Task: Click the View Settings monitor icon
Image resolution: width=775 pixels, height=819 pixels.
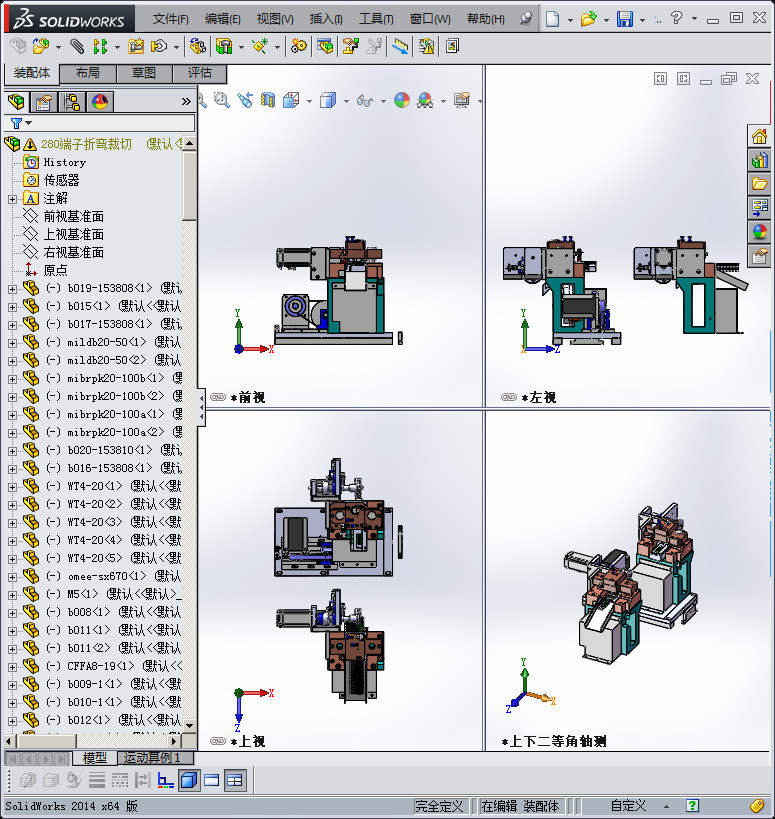Action: (462, 100)
